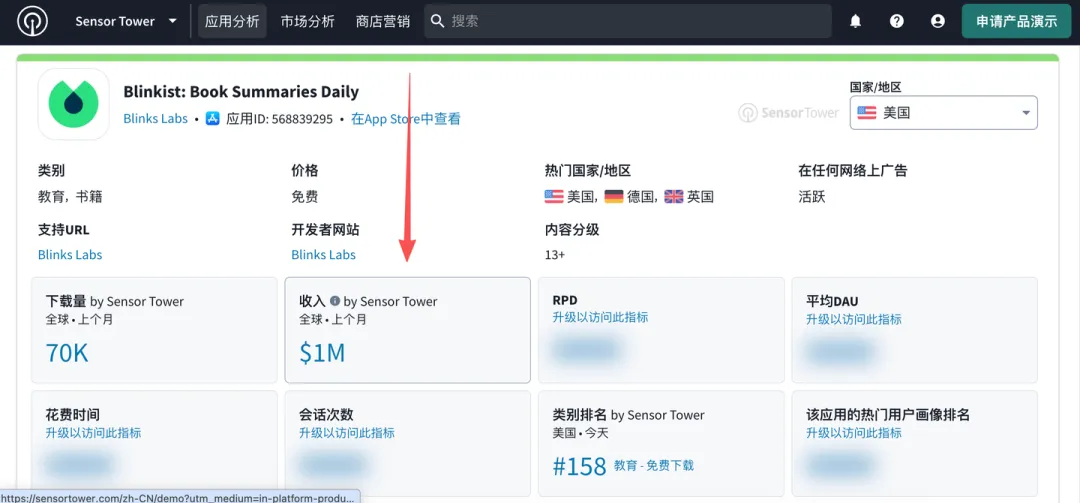
Task: Click the 教育, 书籍 category text
Action: point(70,197)
